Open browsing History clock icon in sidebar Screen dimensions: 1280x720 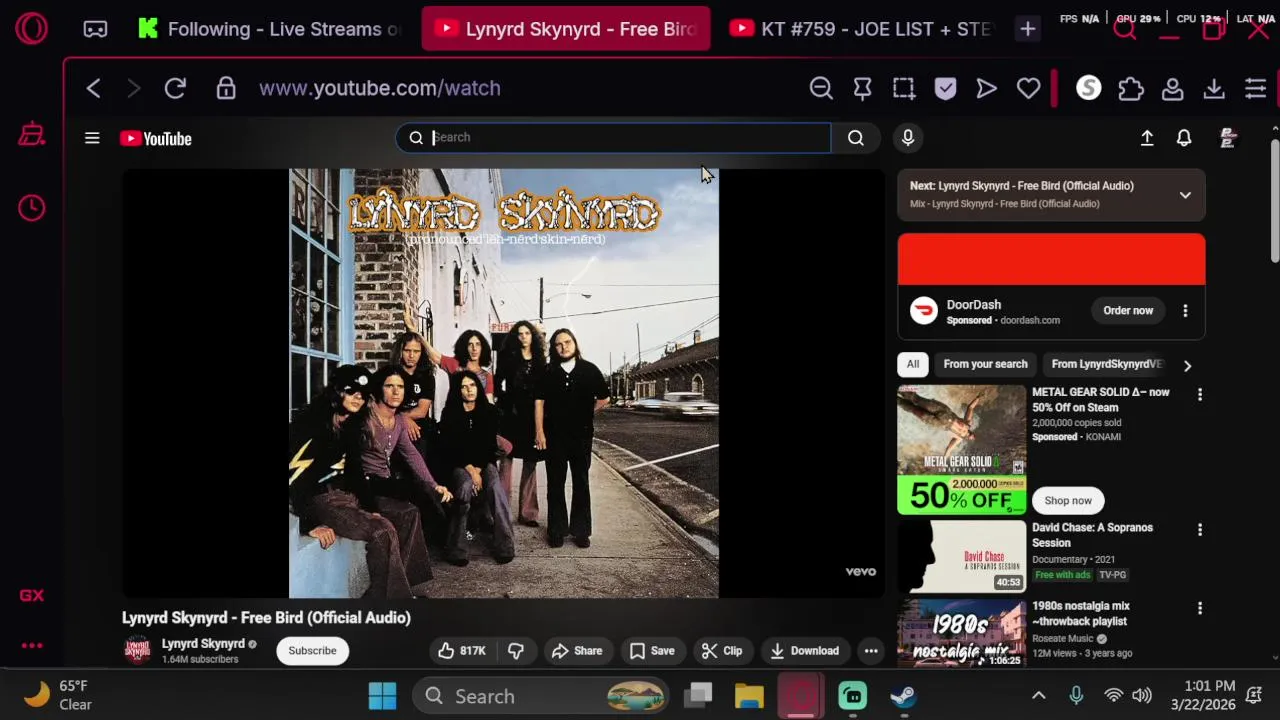pyautogui.click(x=32, y=207)
